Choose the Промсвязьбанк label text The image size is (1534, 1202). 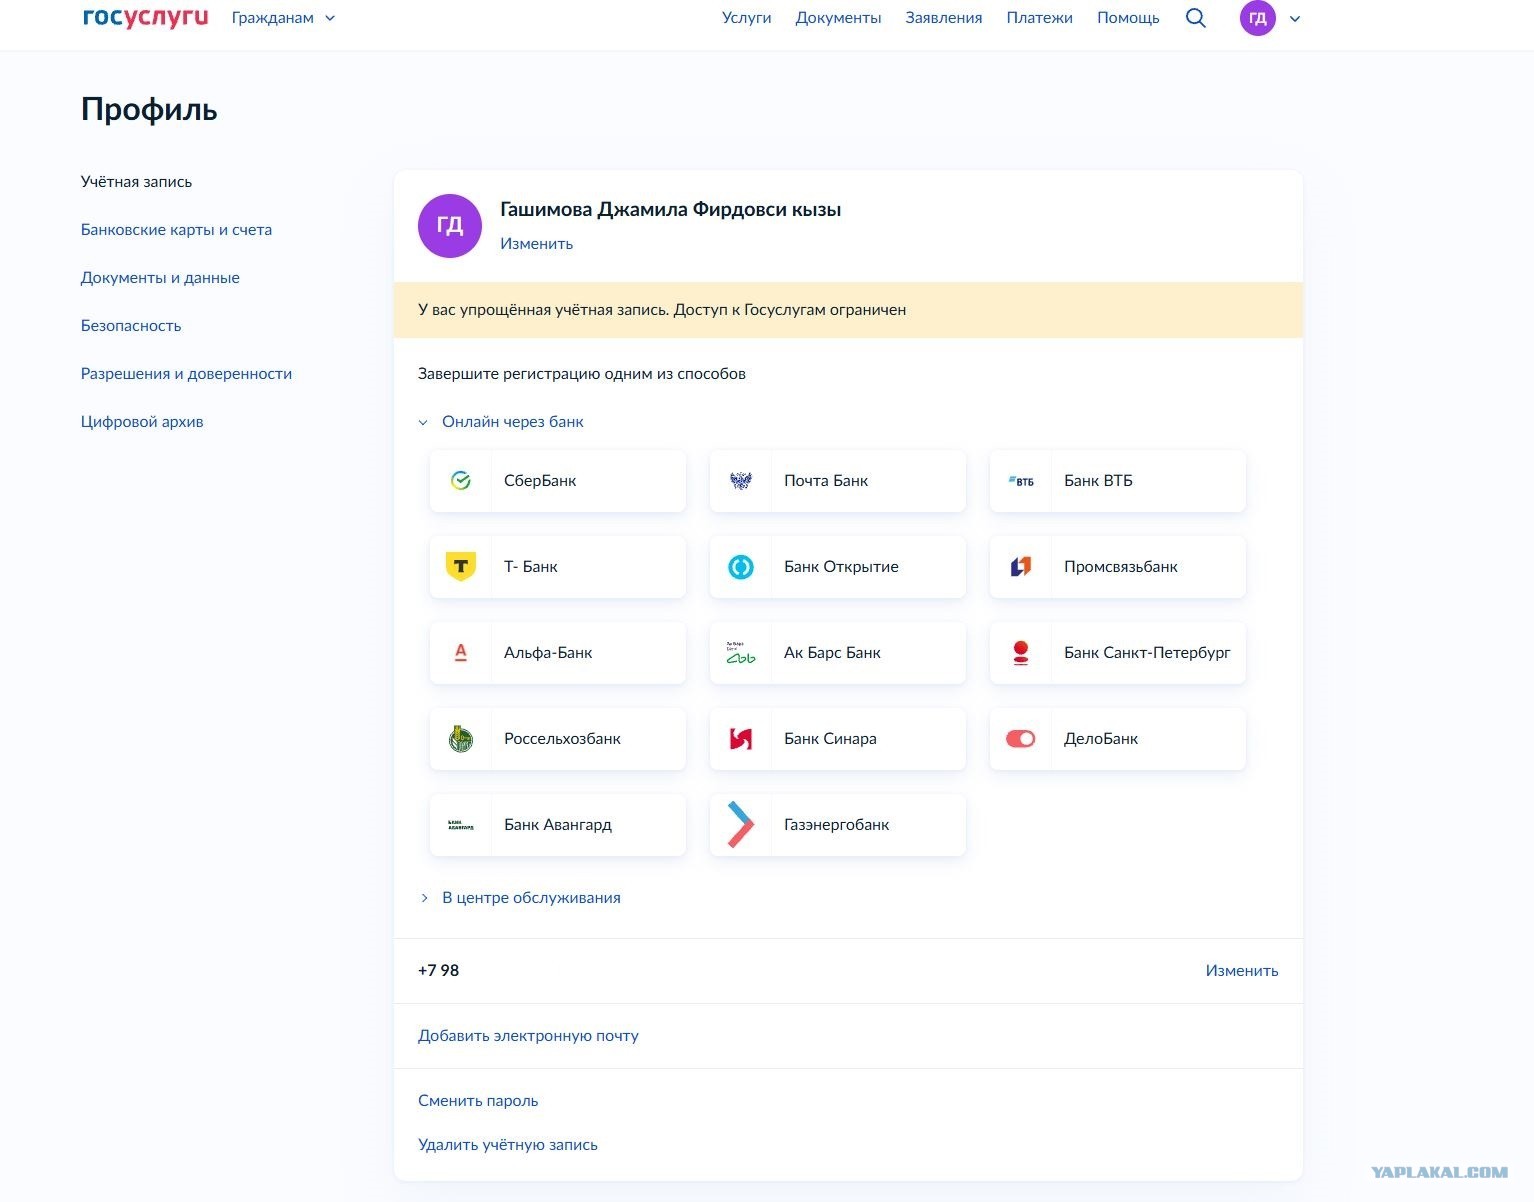[1121, 567]
